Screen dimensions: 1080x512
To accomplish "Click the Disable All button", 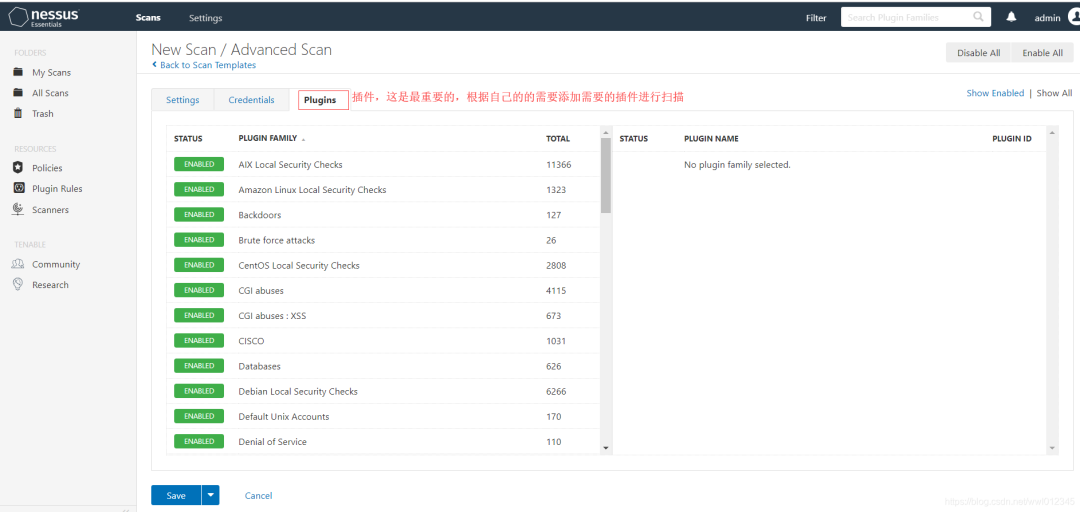I will pos(979,52).
